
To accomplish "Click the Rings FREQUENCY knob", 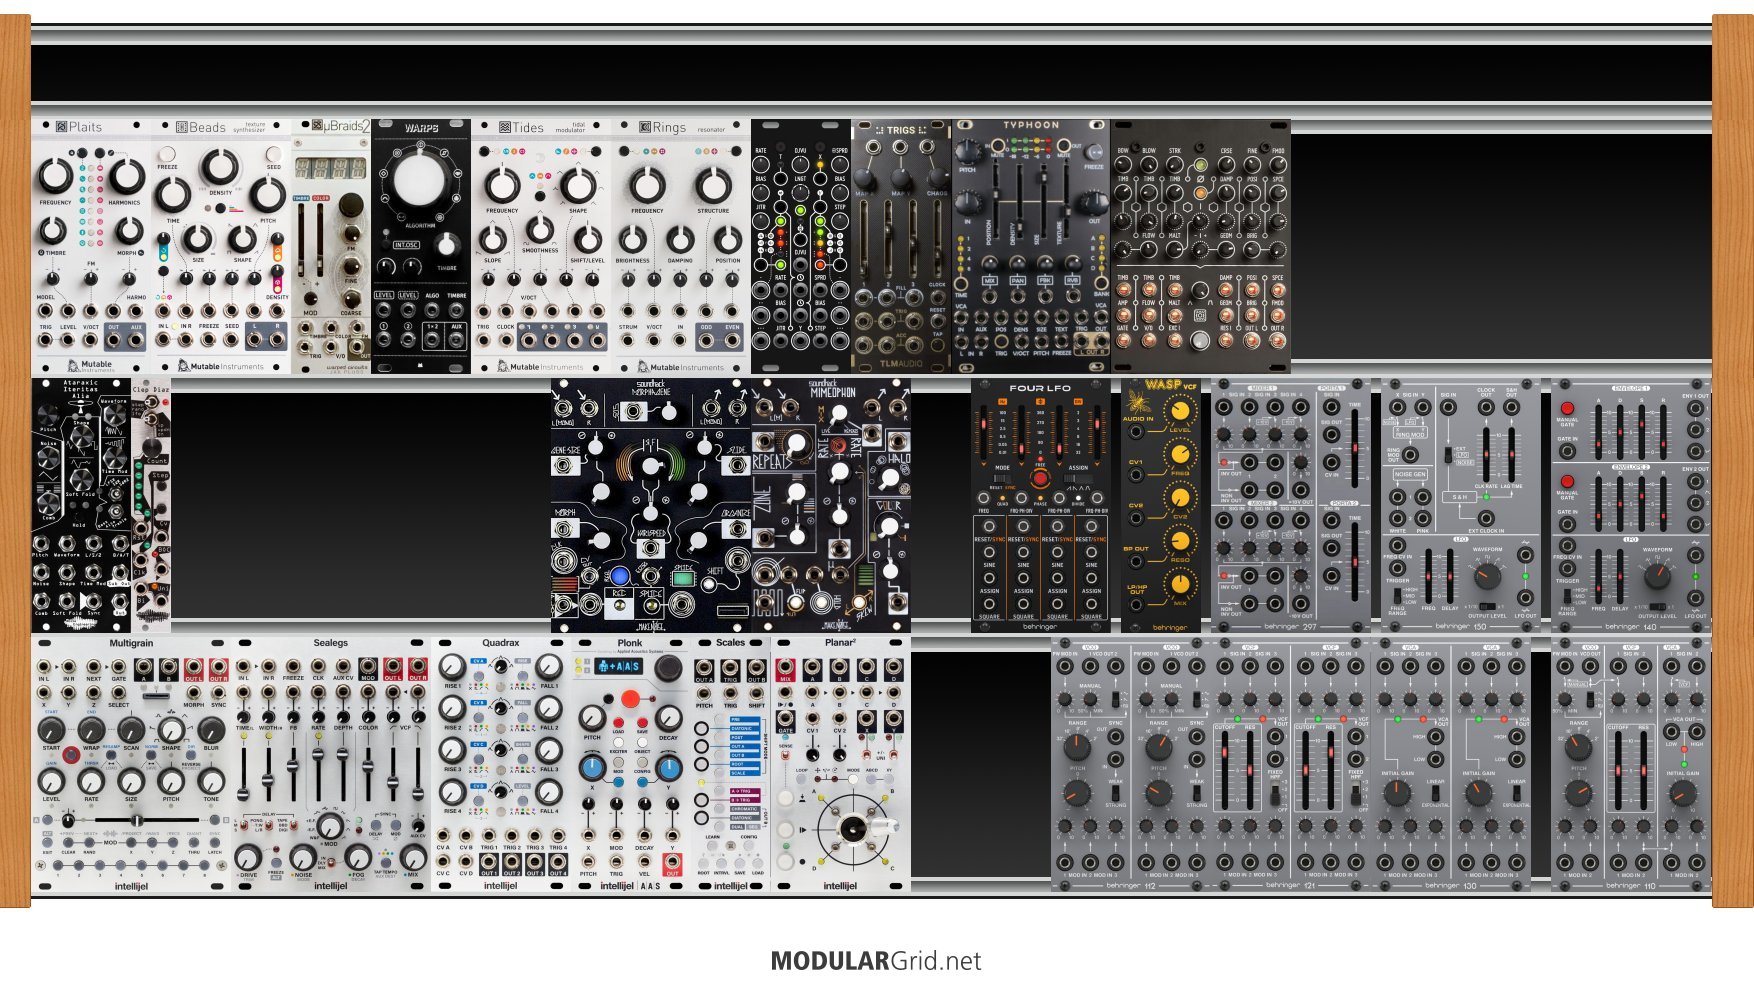I will click(647, 185).
